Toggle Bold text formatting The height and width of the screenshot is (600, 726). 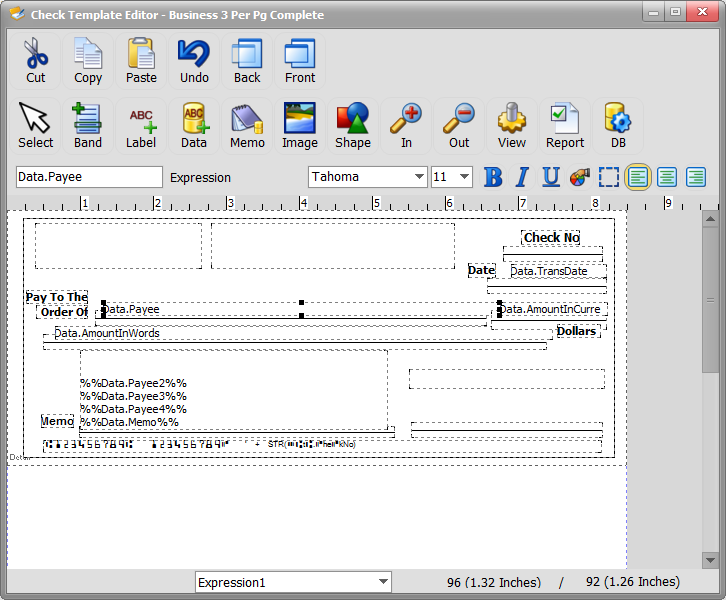pos(493,177)
